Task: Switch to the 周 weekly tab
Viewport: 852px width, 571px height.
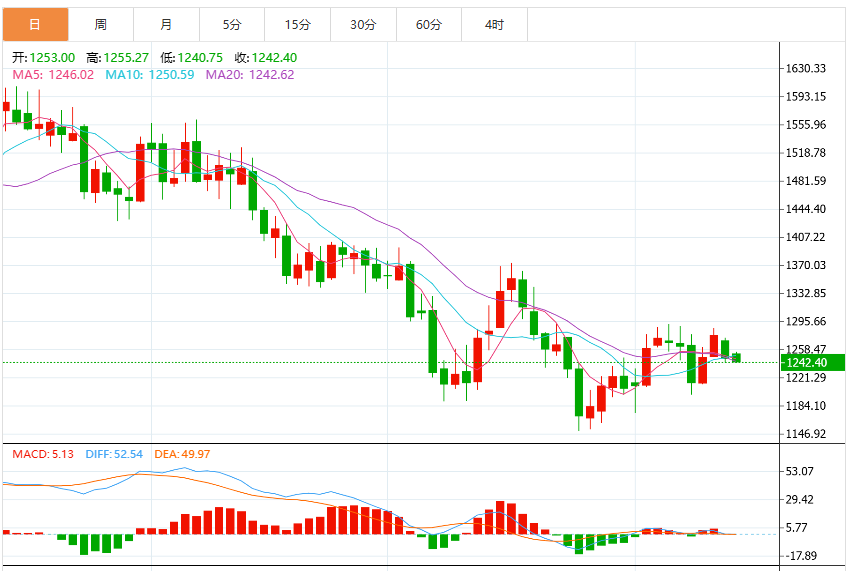Action: coord(101,24)
